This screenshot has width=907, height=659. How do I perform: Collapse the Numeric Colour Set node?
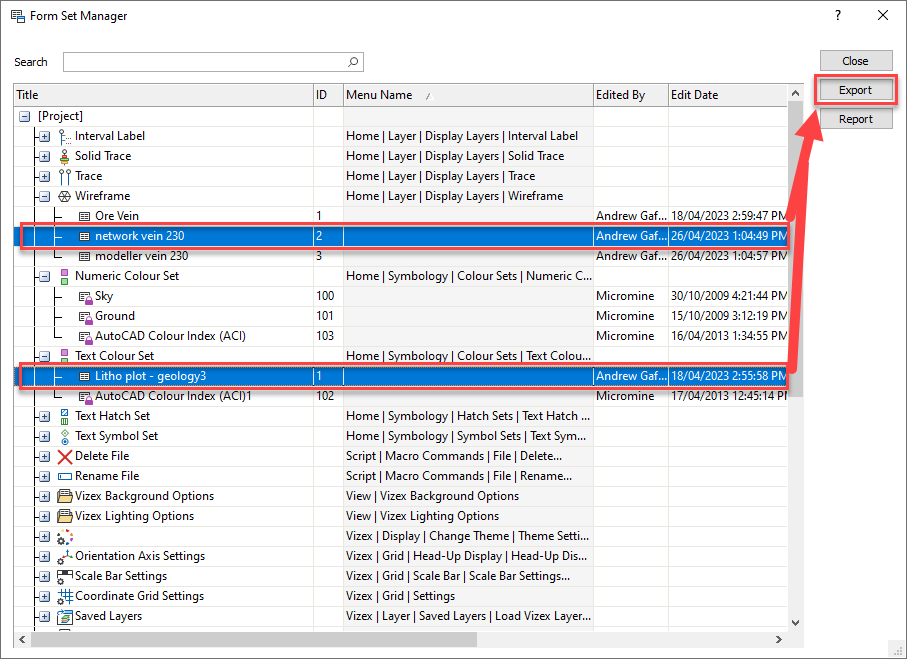click(x=44, y=276)
